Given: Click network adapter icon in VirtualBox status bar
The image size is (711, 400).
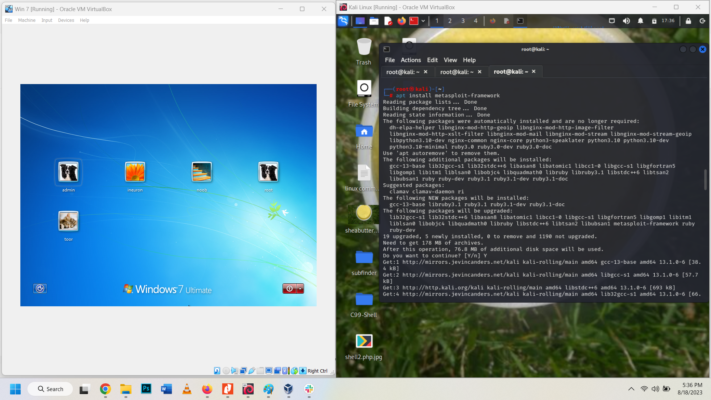Looking at the screenshot, I should pos(243,371).
